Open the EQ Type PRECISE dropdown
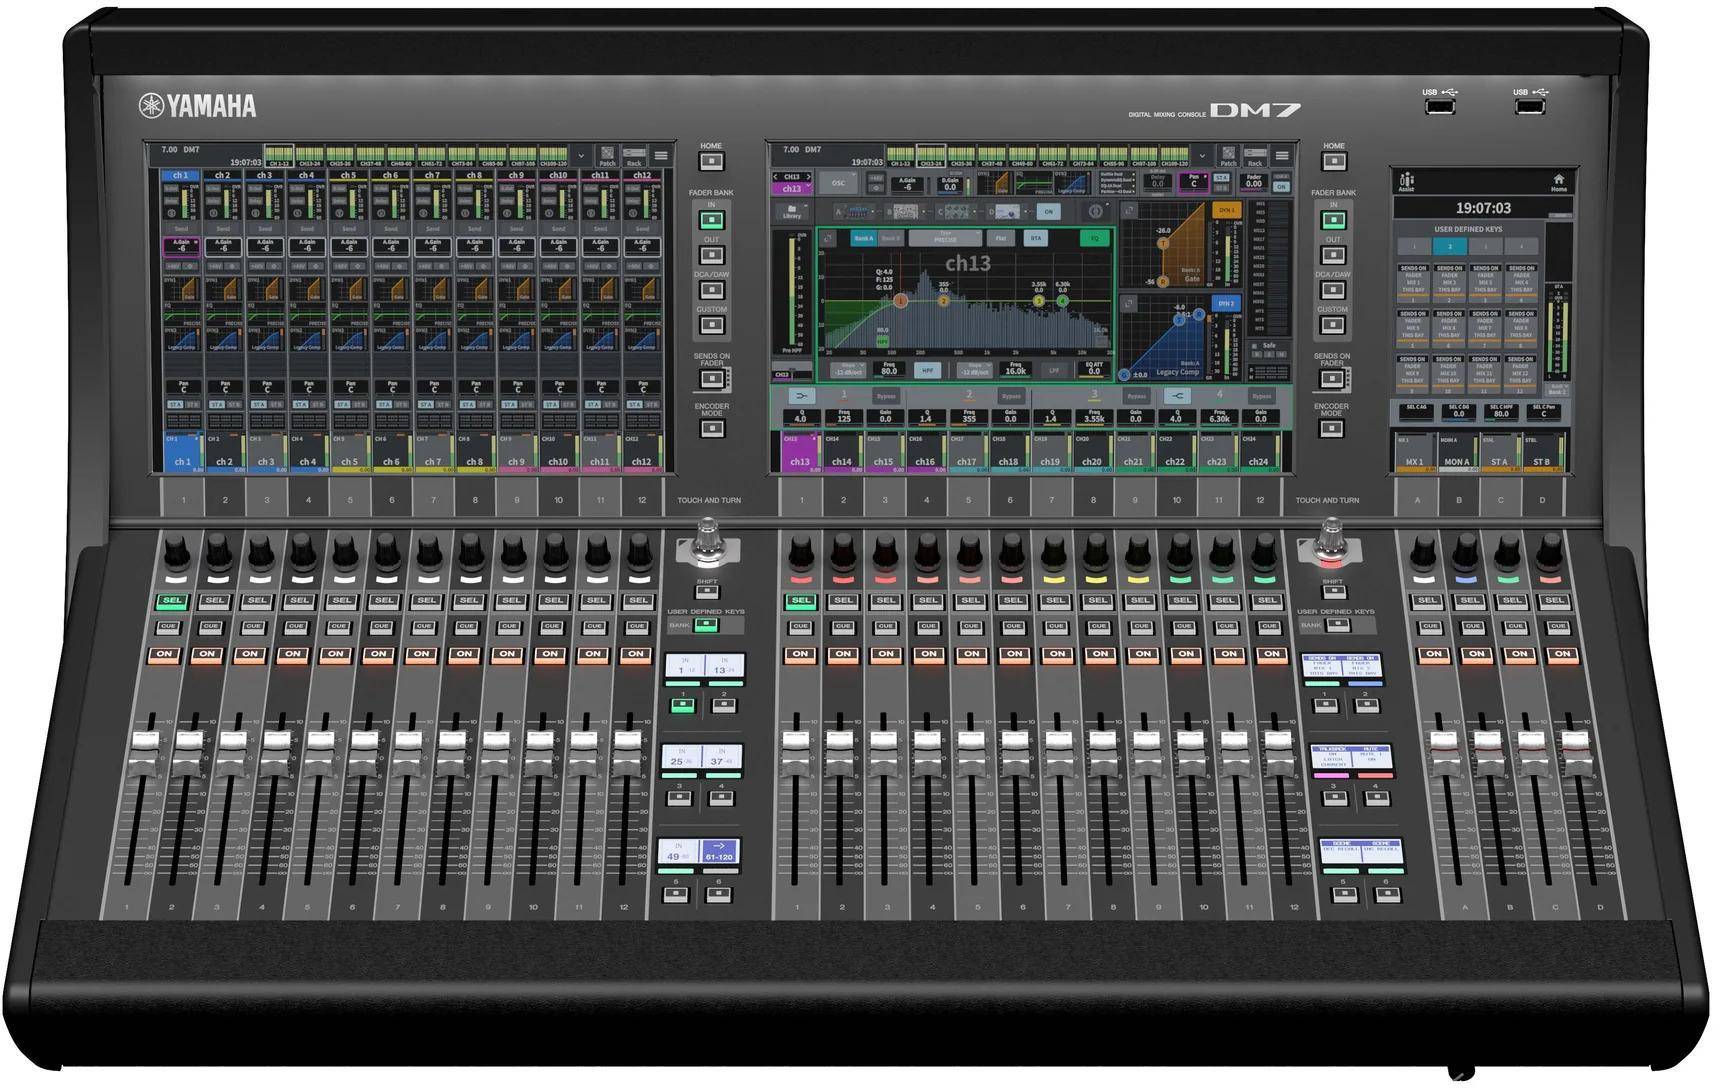Screen dimensions: 1720x1088 tap(945, 238)
